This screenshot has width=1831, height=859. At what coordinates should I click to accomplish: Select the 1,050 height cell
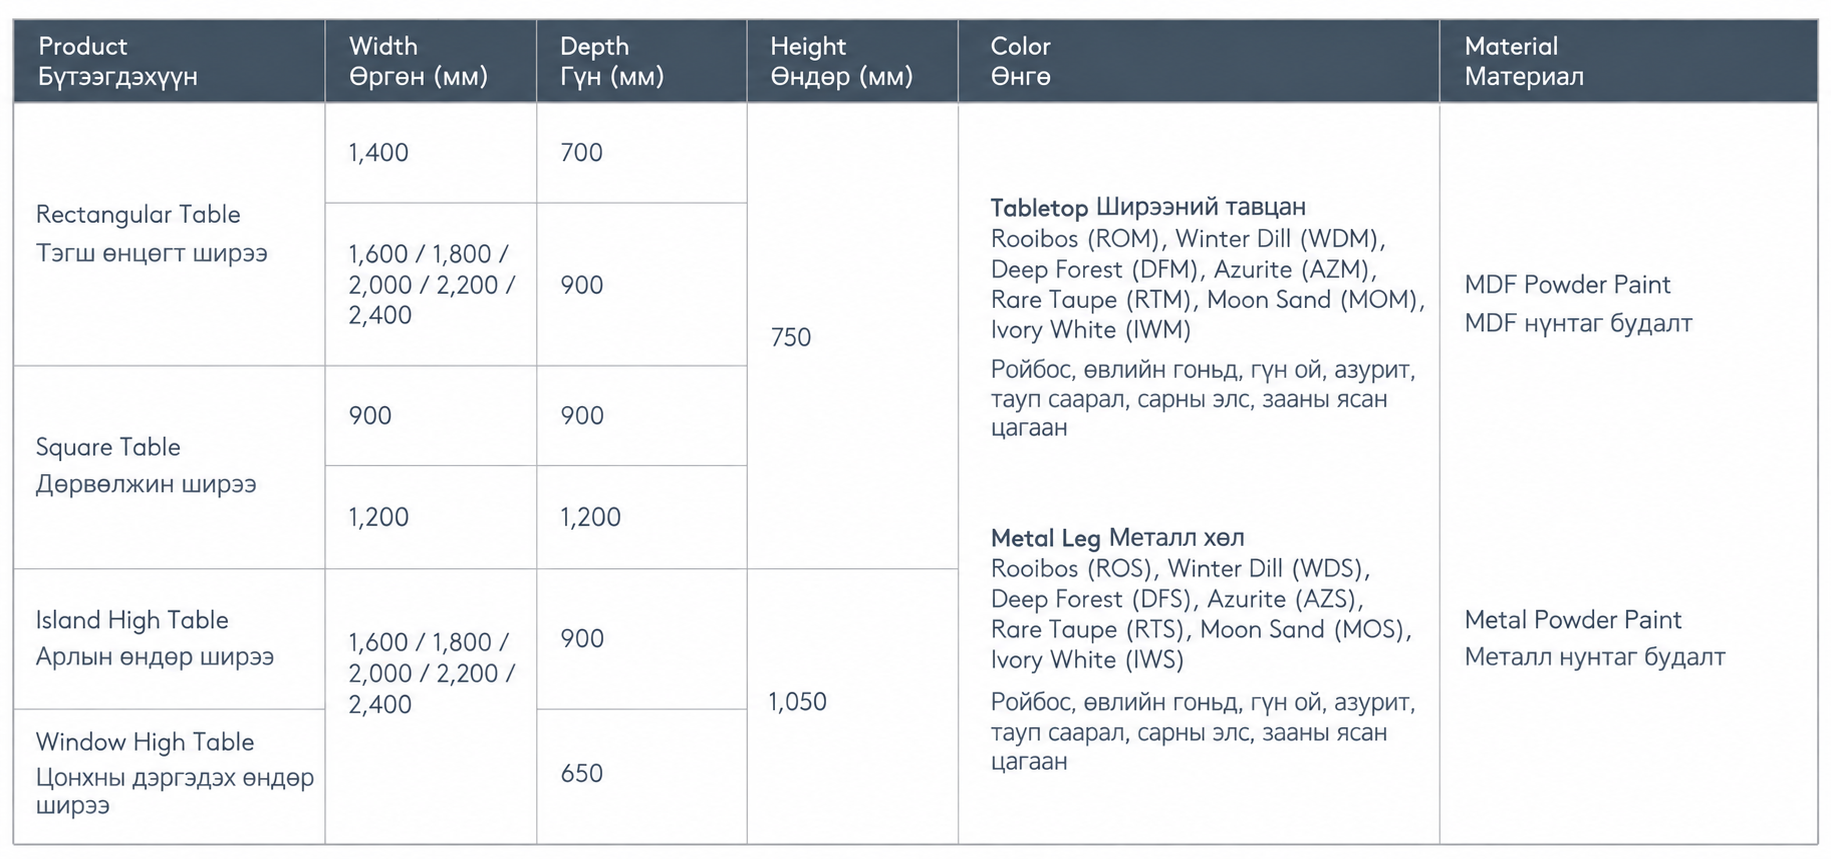(853, 706)
